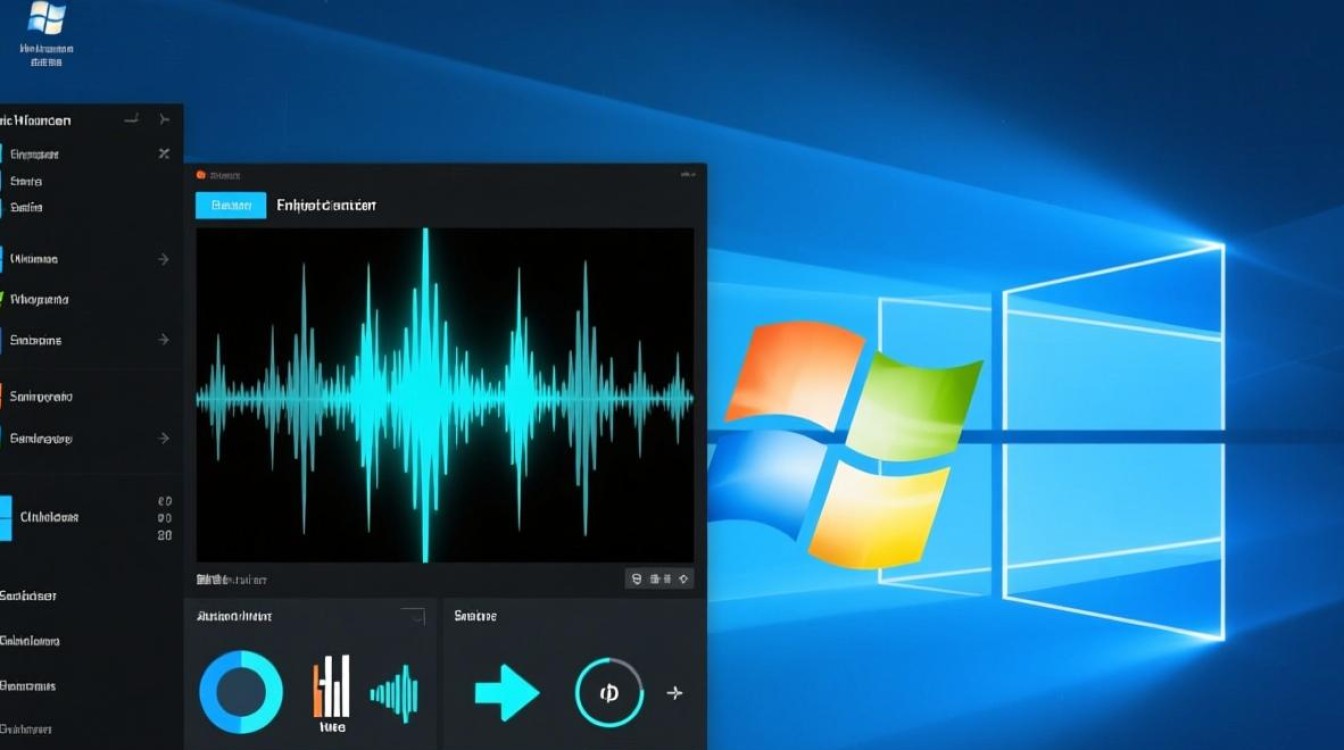1344x750 pixels.
Task: Open the circular progress ring control
Action: tap(610, 693)
